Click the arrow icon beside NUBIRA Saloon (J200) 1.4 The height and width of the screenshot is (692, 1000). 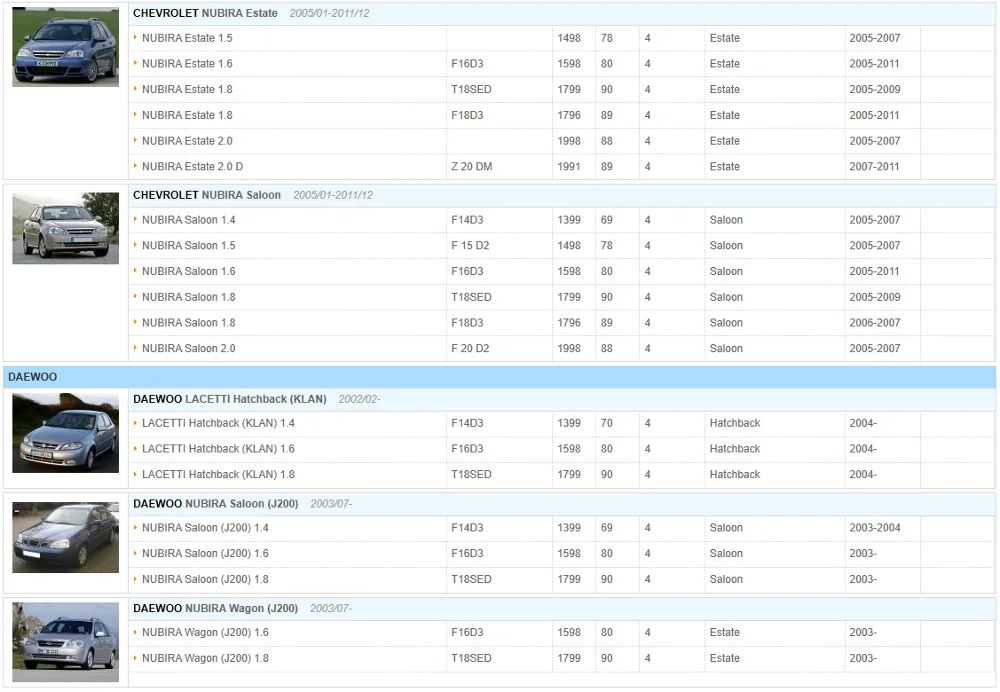click(136, 528)
